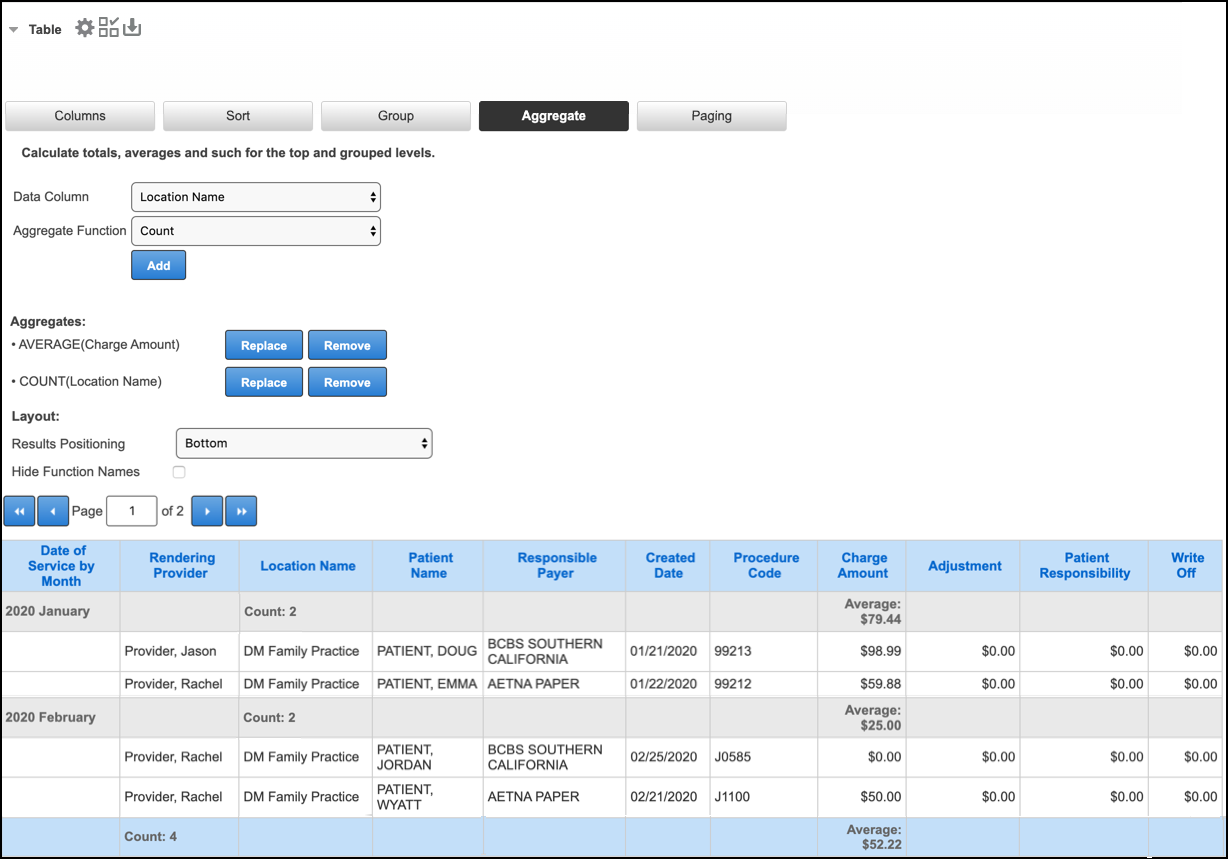This screenshot has width=1228, height=859.
Task: Click the page number input field
Action: [x=131, y=511]
